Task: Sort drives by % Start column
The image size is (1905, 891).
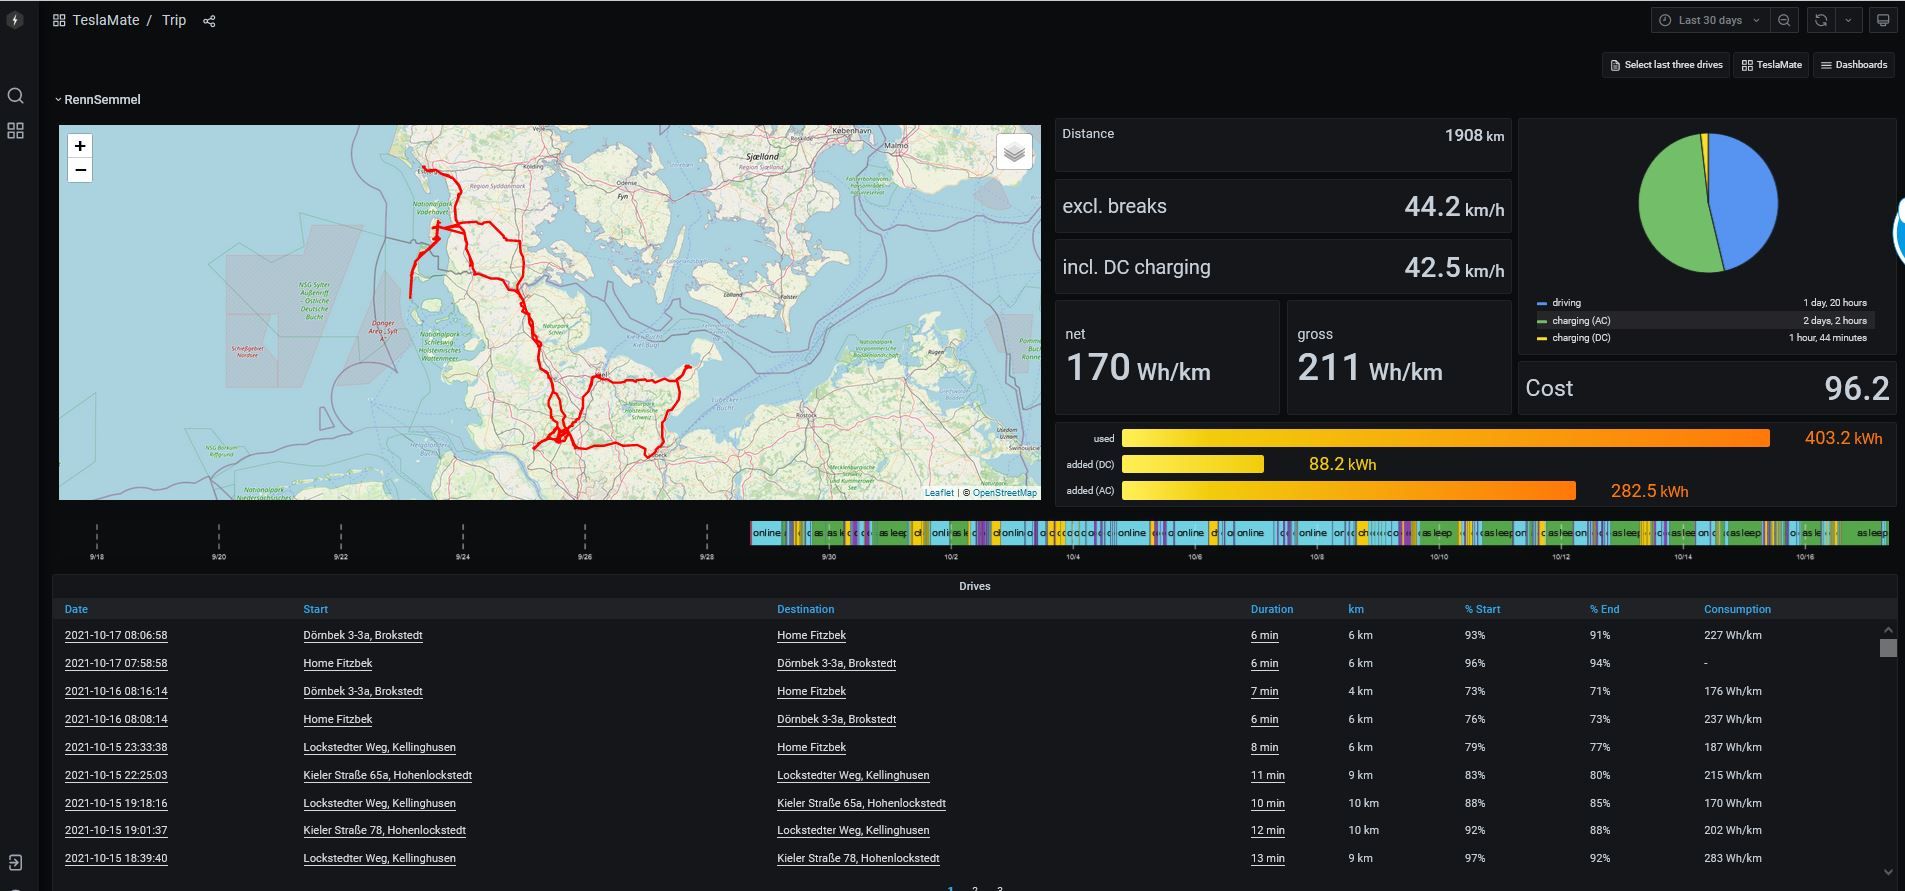Action: (x=1482, y=609)
